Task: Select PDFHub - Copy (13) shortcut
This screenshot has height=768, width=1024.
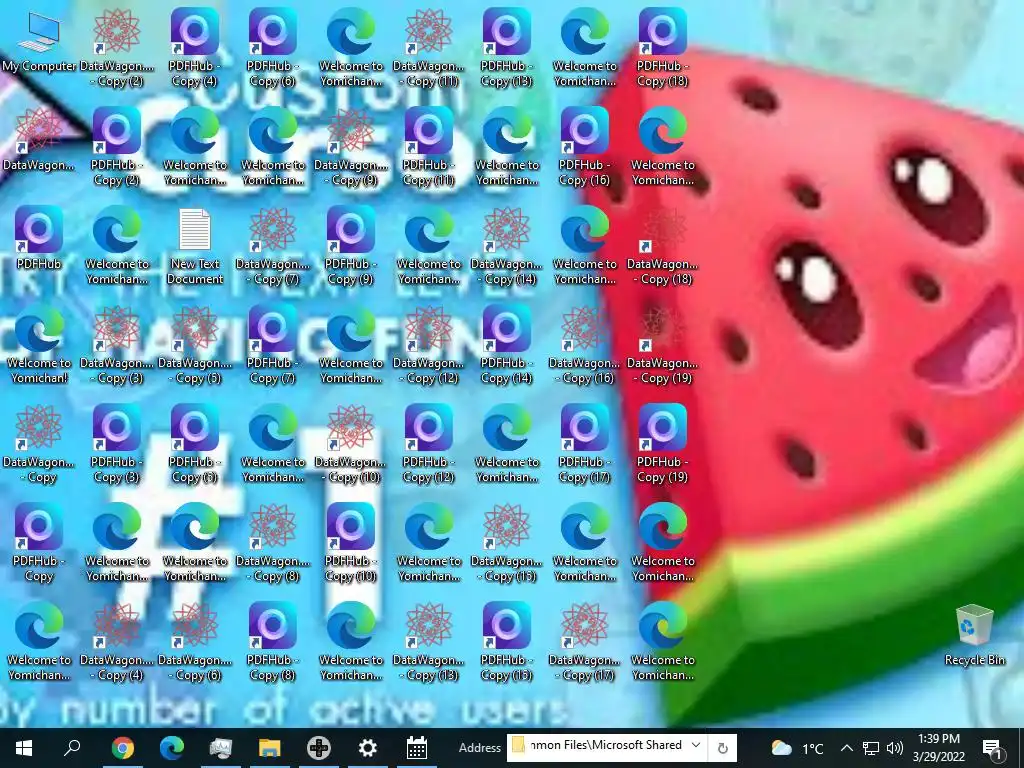Action: coord(506,49)
